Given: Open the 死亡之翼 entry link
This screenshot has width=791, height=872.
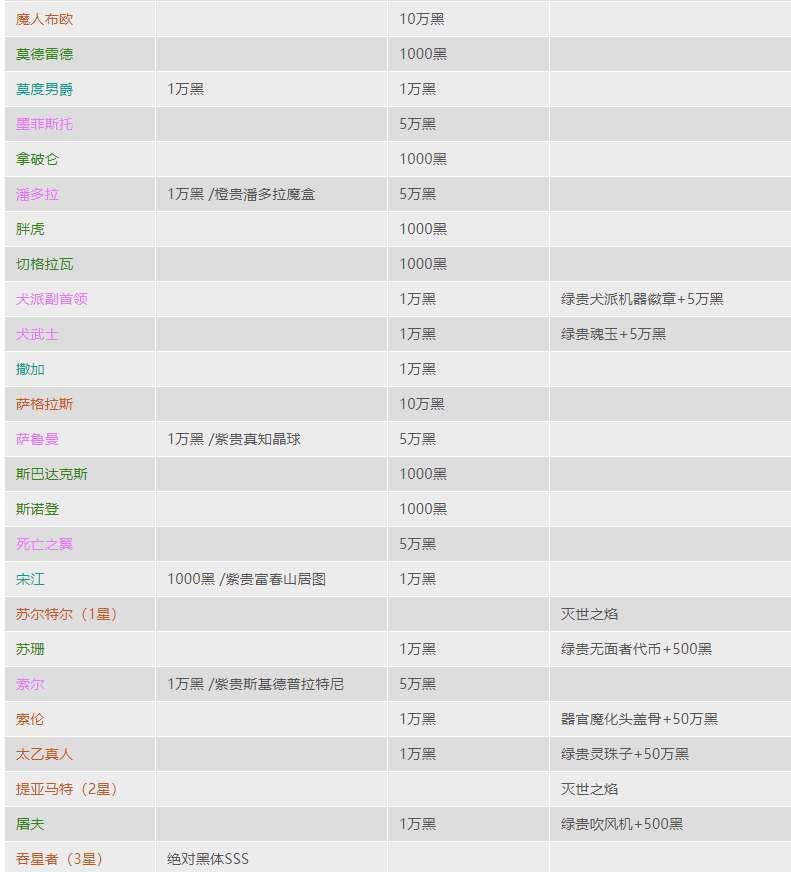Looking at the screenshot, I should coord(45,544).
